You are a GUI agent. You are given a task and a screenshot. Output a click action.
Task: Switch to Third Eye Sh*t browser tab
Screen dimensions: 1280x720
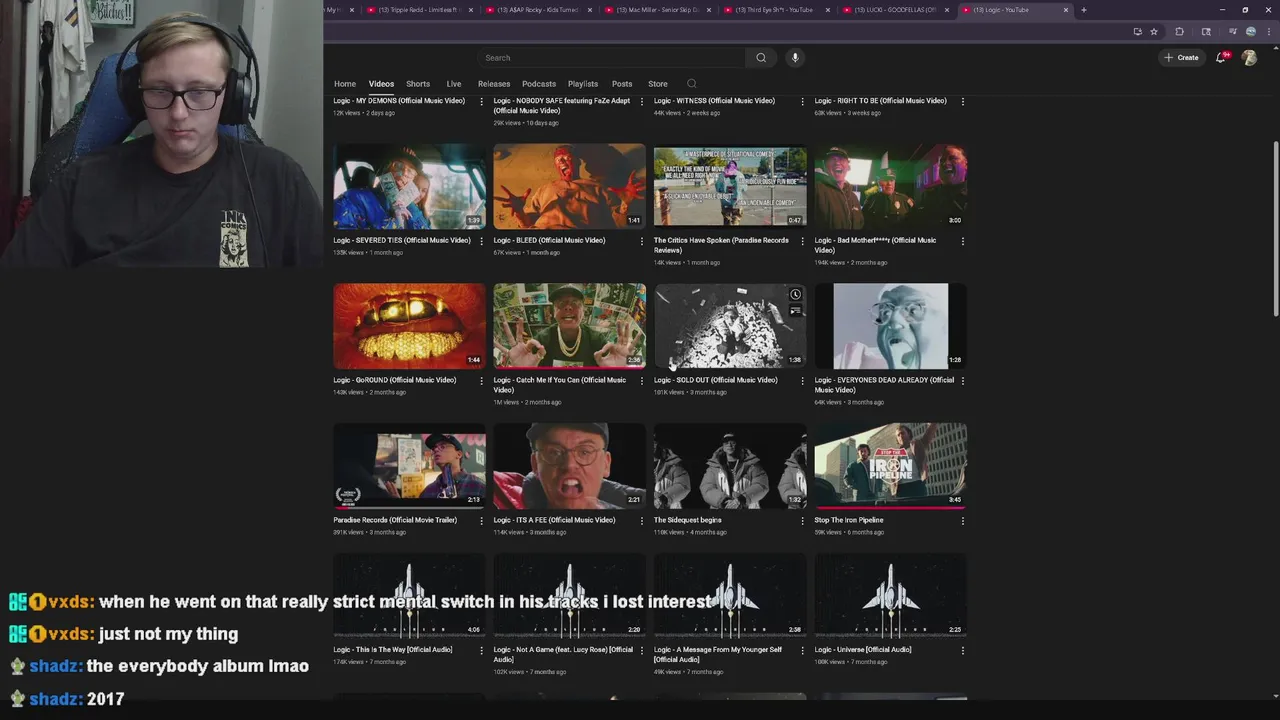tap(776, 10)
